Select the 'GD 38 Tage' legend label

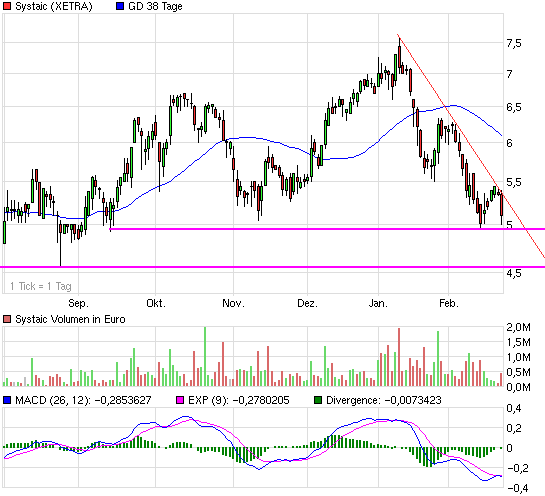(155, 6)
